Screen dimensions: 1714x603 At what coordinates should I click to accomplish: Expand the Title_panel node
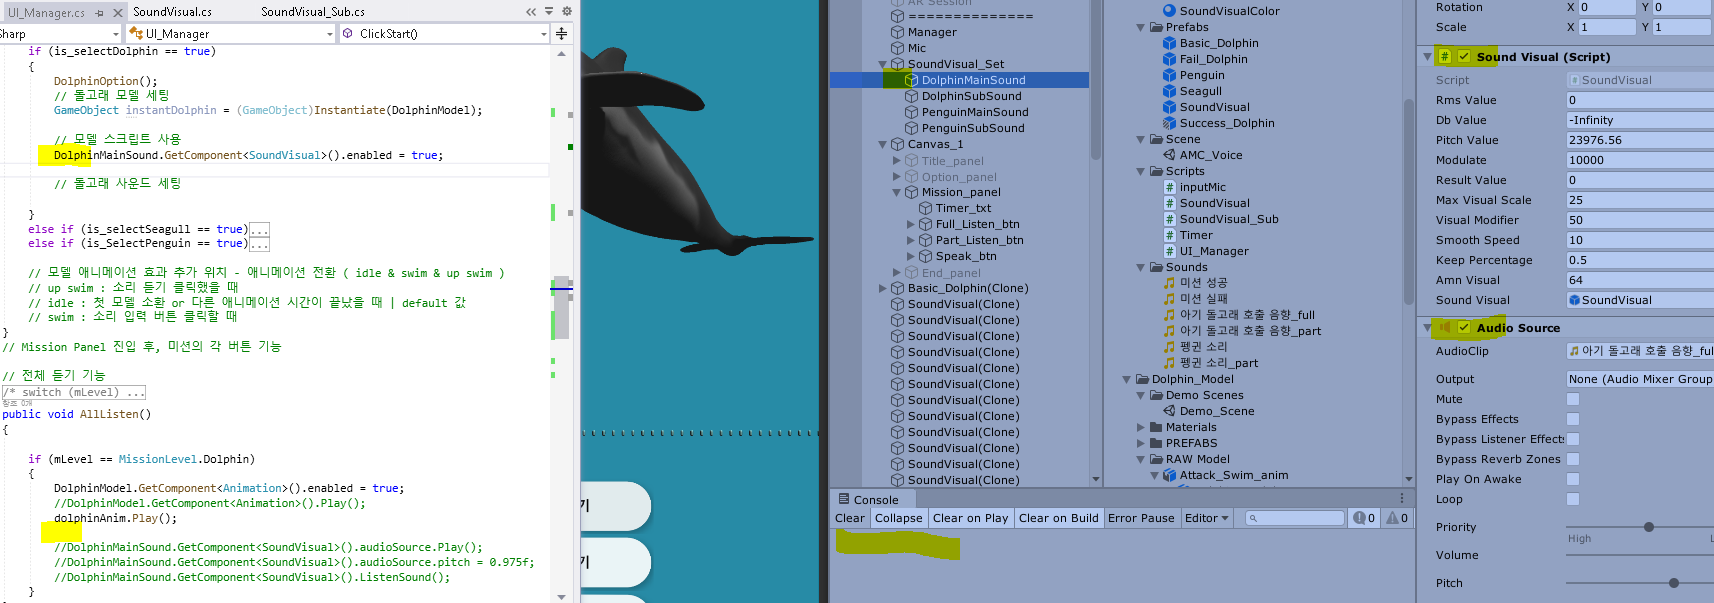(x=896, y=160)
